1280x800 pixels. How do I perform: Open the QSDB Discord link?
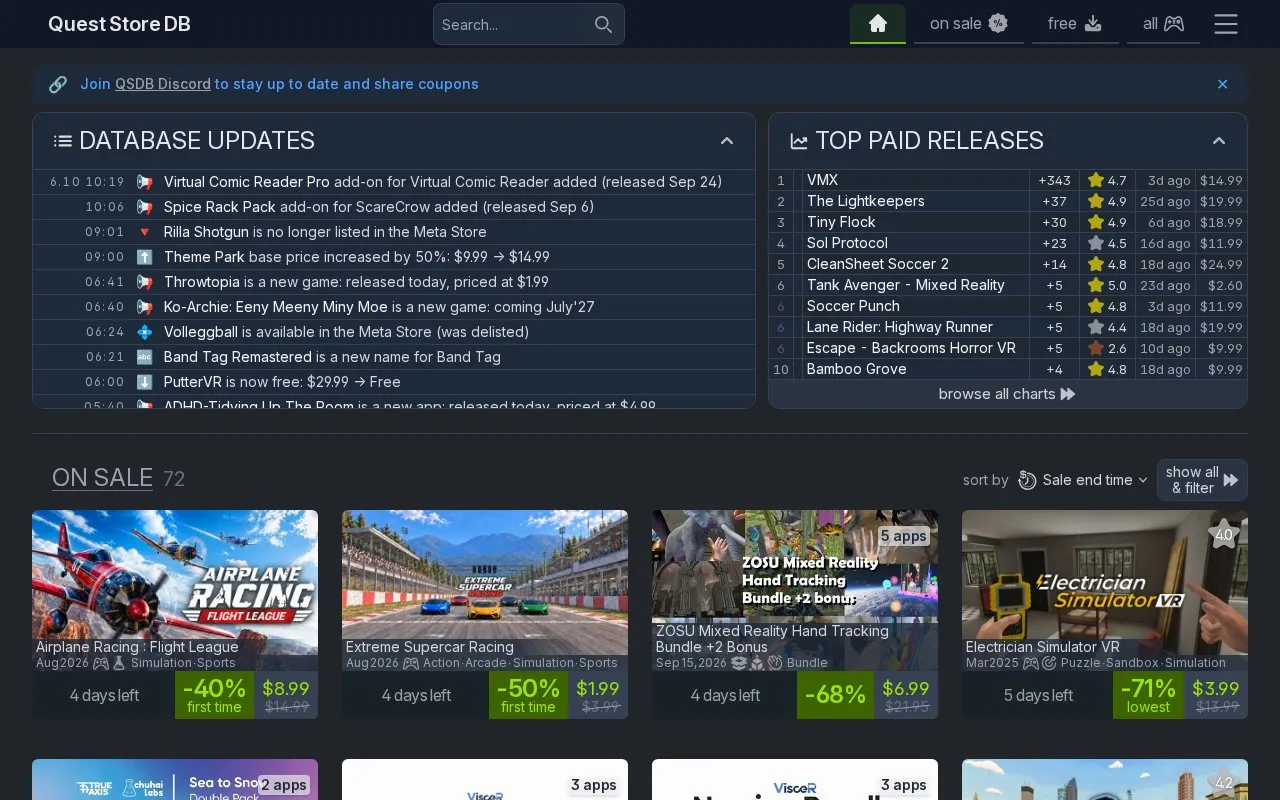point(163,84)
